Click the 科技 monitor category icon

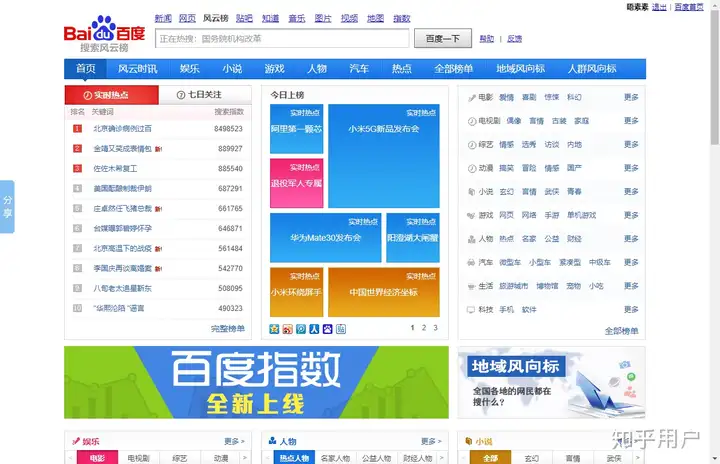pyautogui.click(x=472, y=310)
